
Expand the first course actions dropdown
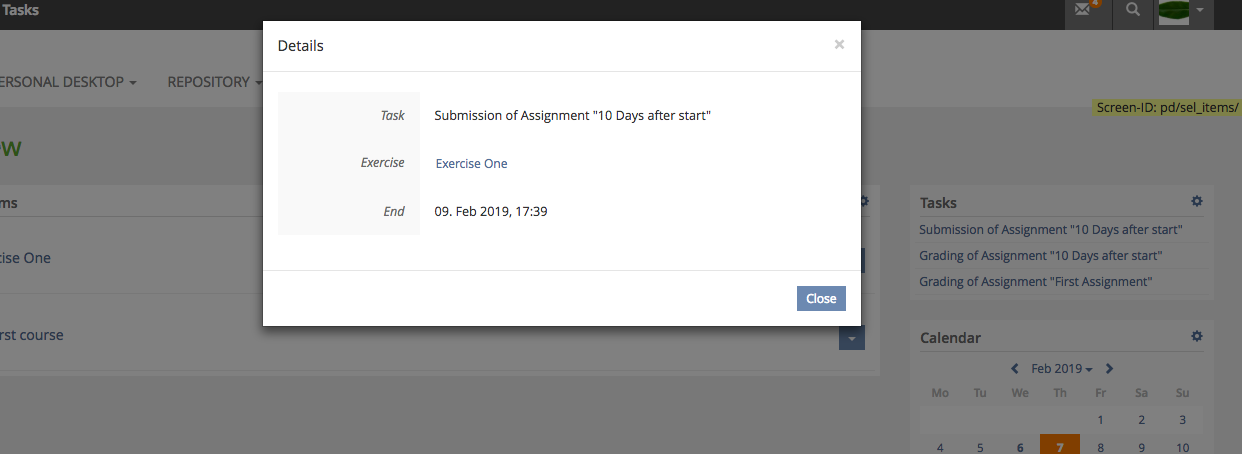(851, 338)
